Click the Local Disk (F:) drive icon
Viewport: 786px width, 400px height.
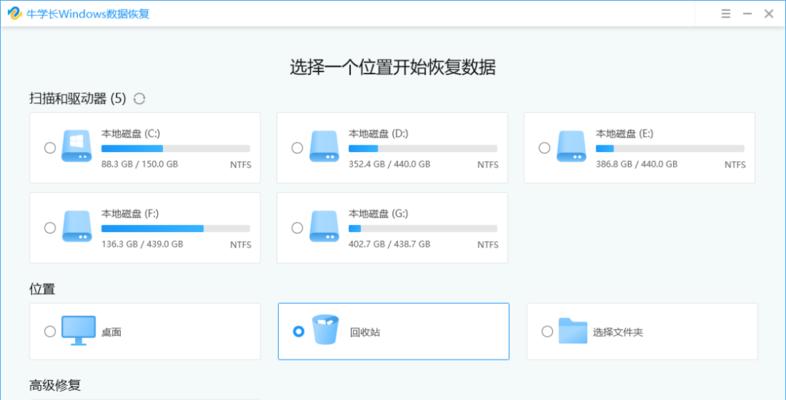77,226
